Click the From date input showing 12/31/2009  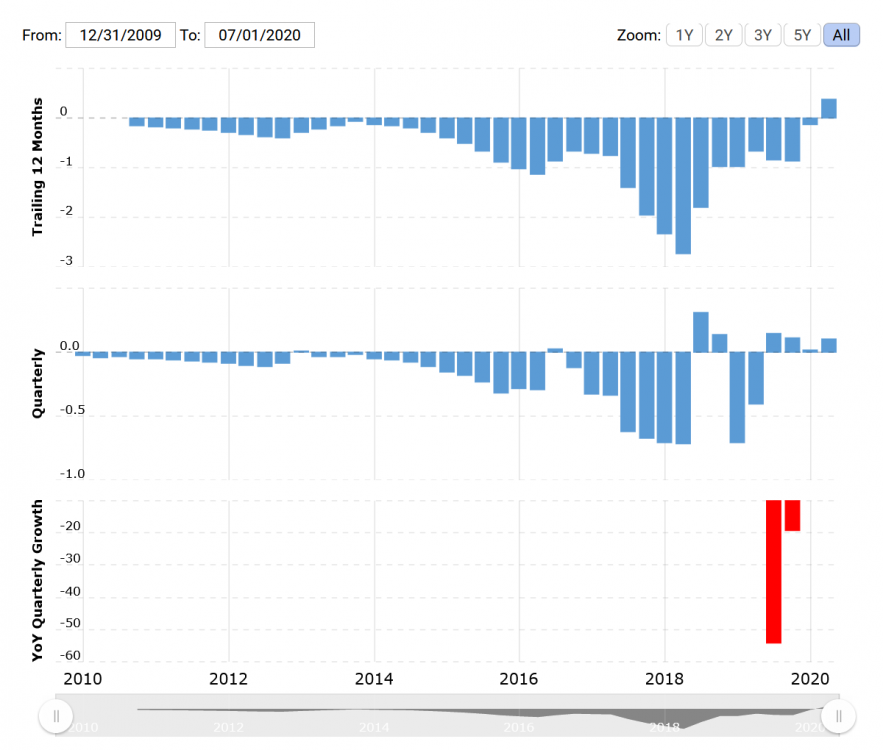click(x=120, y=34)
